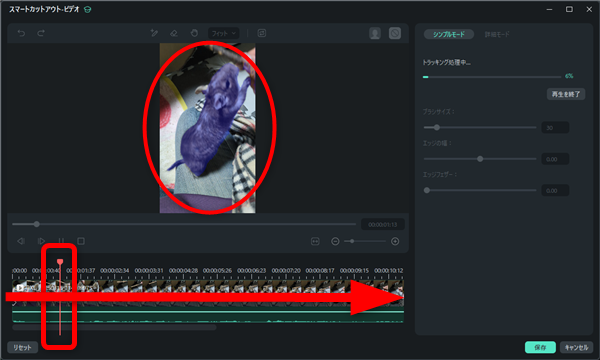Viewport: 600px width, 360px height.
Task: Undo the last action
Action: click(x=21, y=33)
